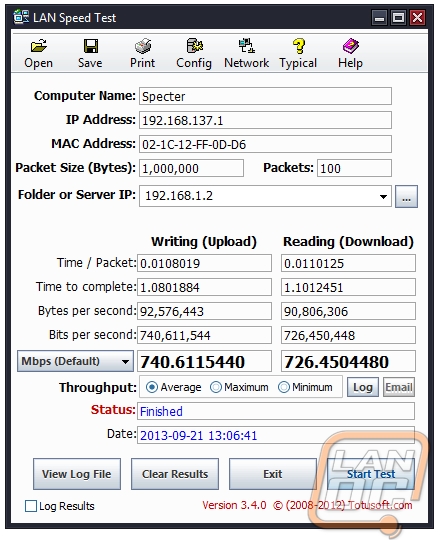Enable the Log Results checkbox
Image resolution: width=440 pixels, height=540 pixels.
31,506
